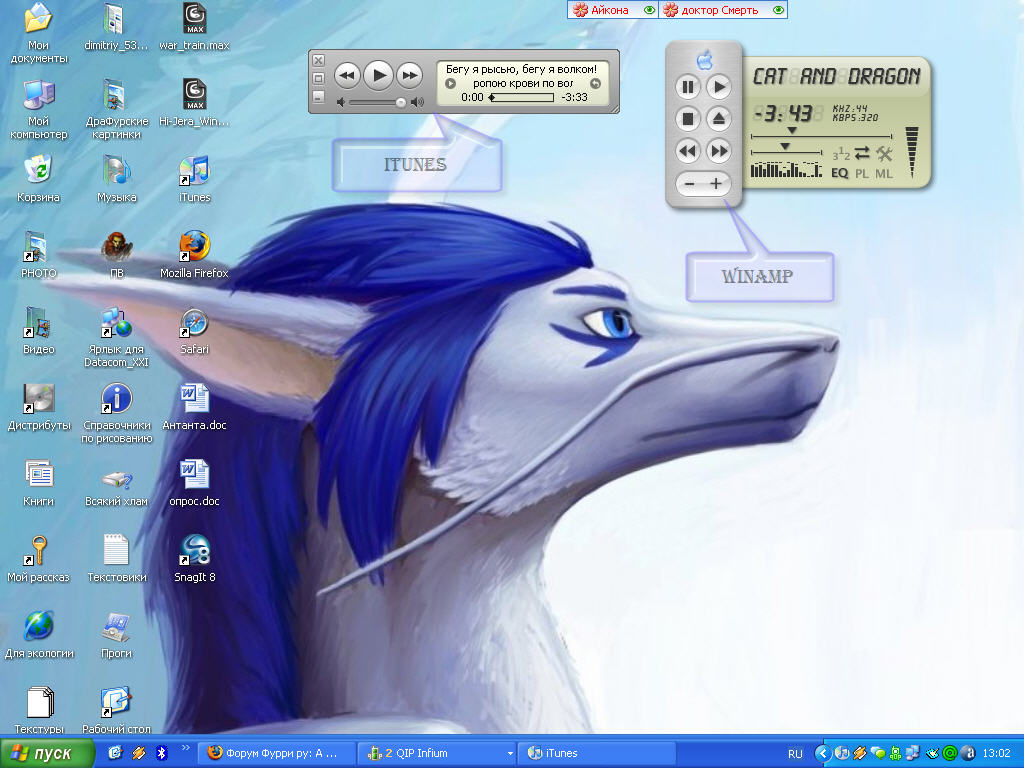The image size is (1024, 768).
Task: Open the пуск Start menu button
Action: click(48, 754)
